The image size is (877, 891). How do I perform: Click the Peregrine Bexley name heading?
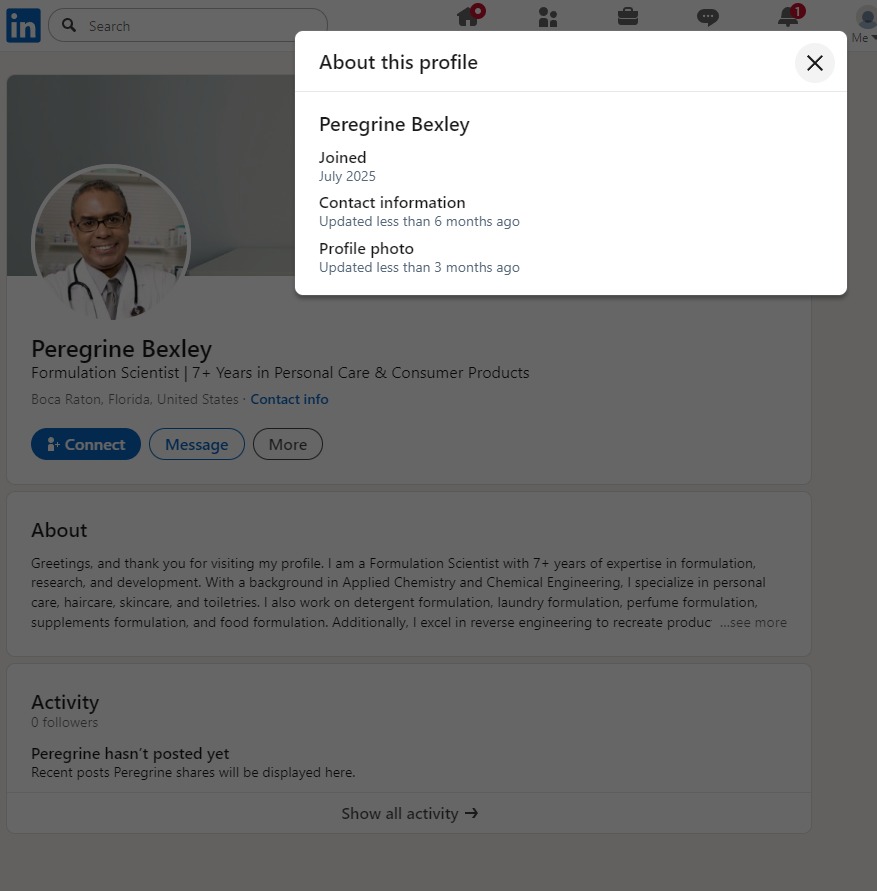pos(121,348)
